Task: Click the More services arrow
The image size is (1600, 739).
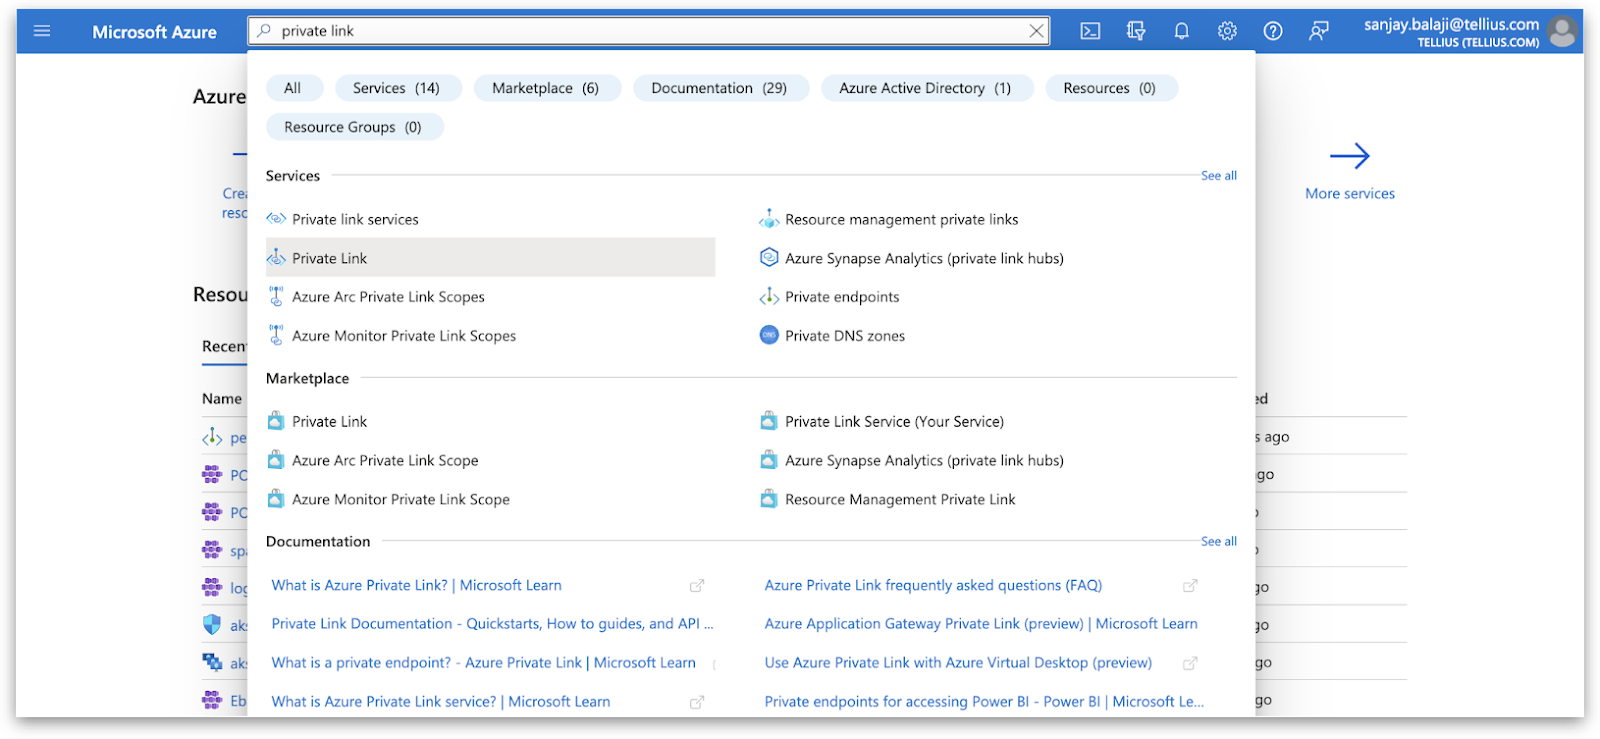Action: 1349,156
